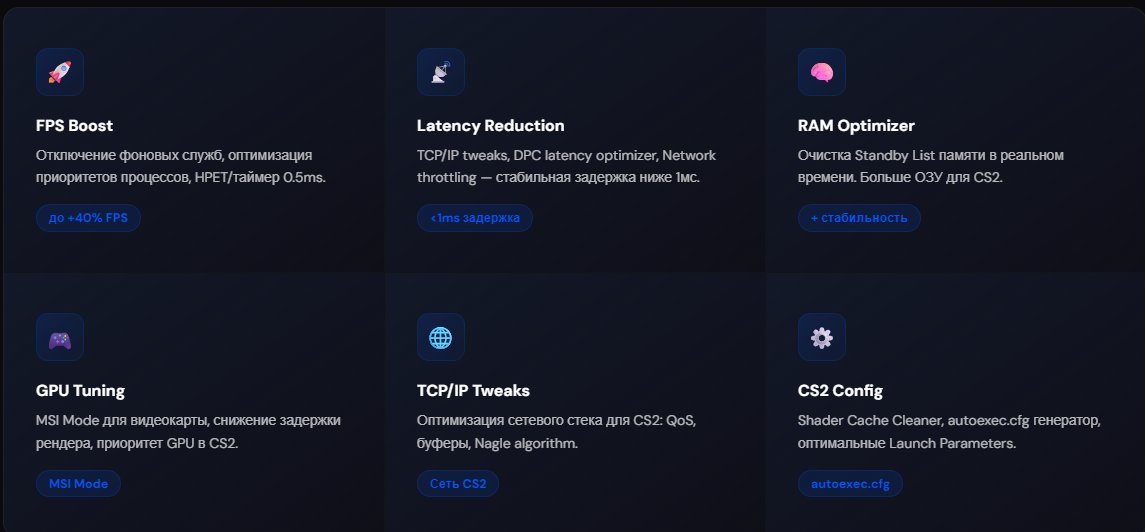Click the gear icon for CS2 Config

[x=822, y=337]
